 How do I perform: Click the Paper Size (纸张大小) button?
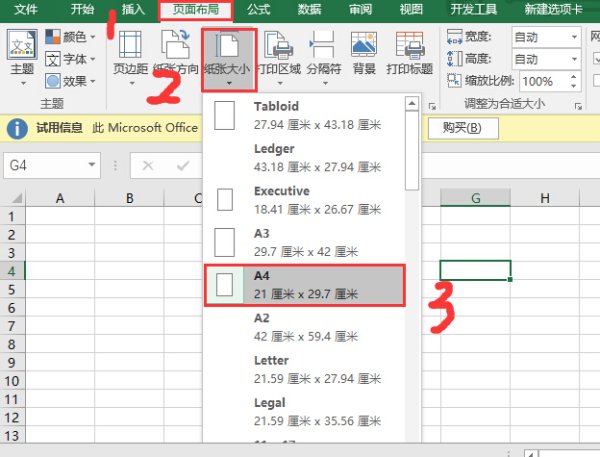coord(229,60)
